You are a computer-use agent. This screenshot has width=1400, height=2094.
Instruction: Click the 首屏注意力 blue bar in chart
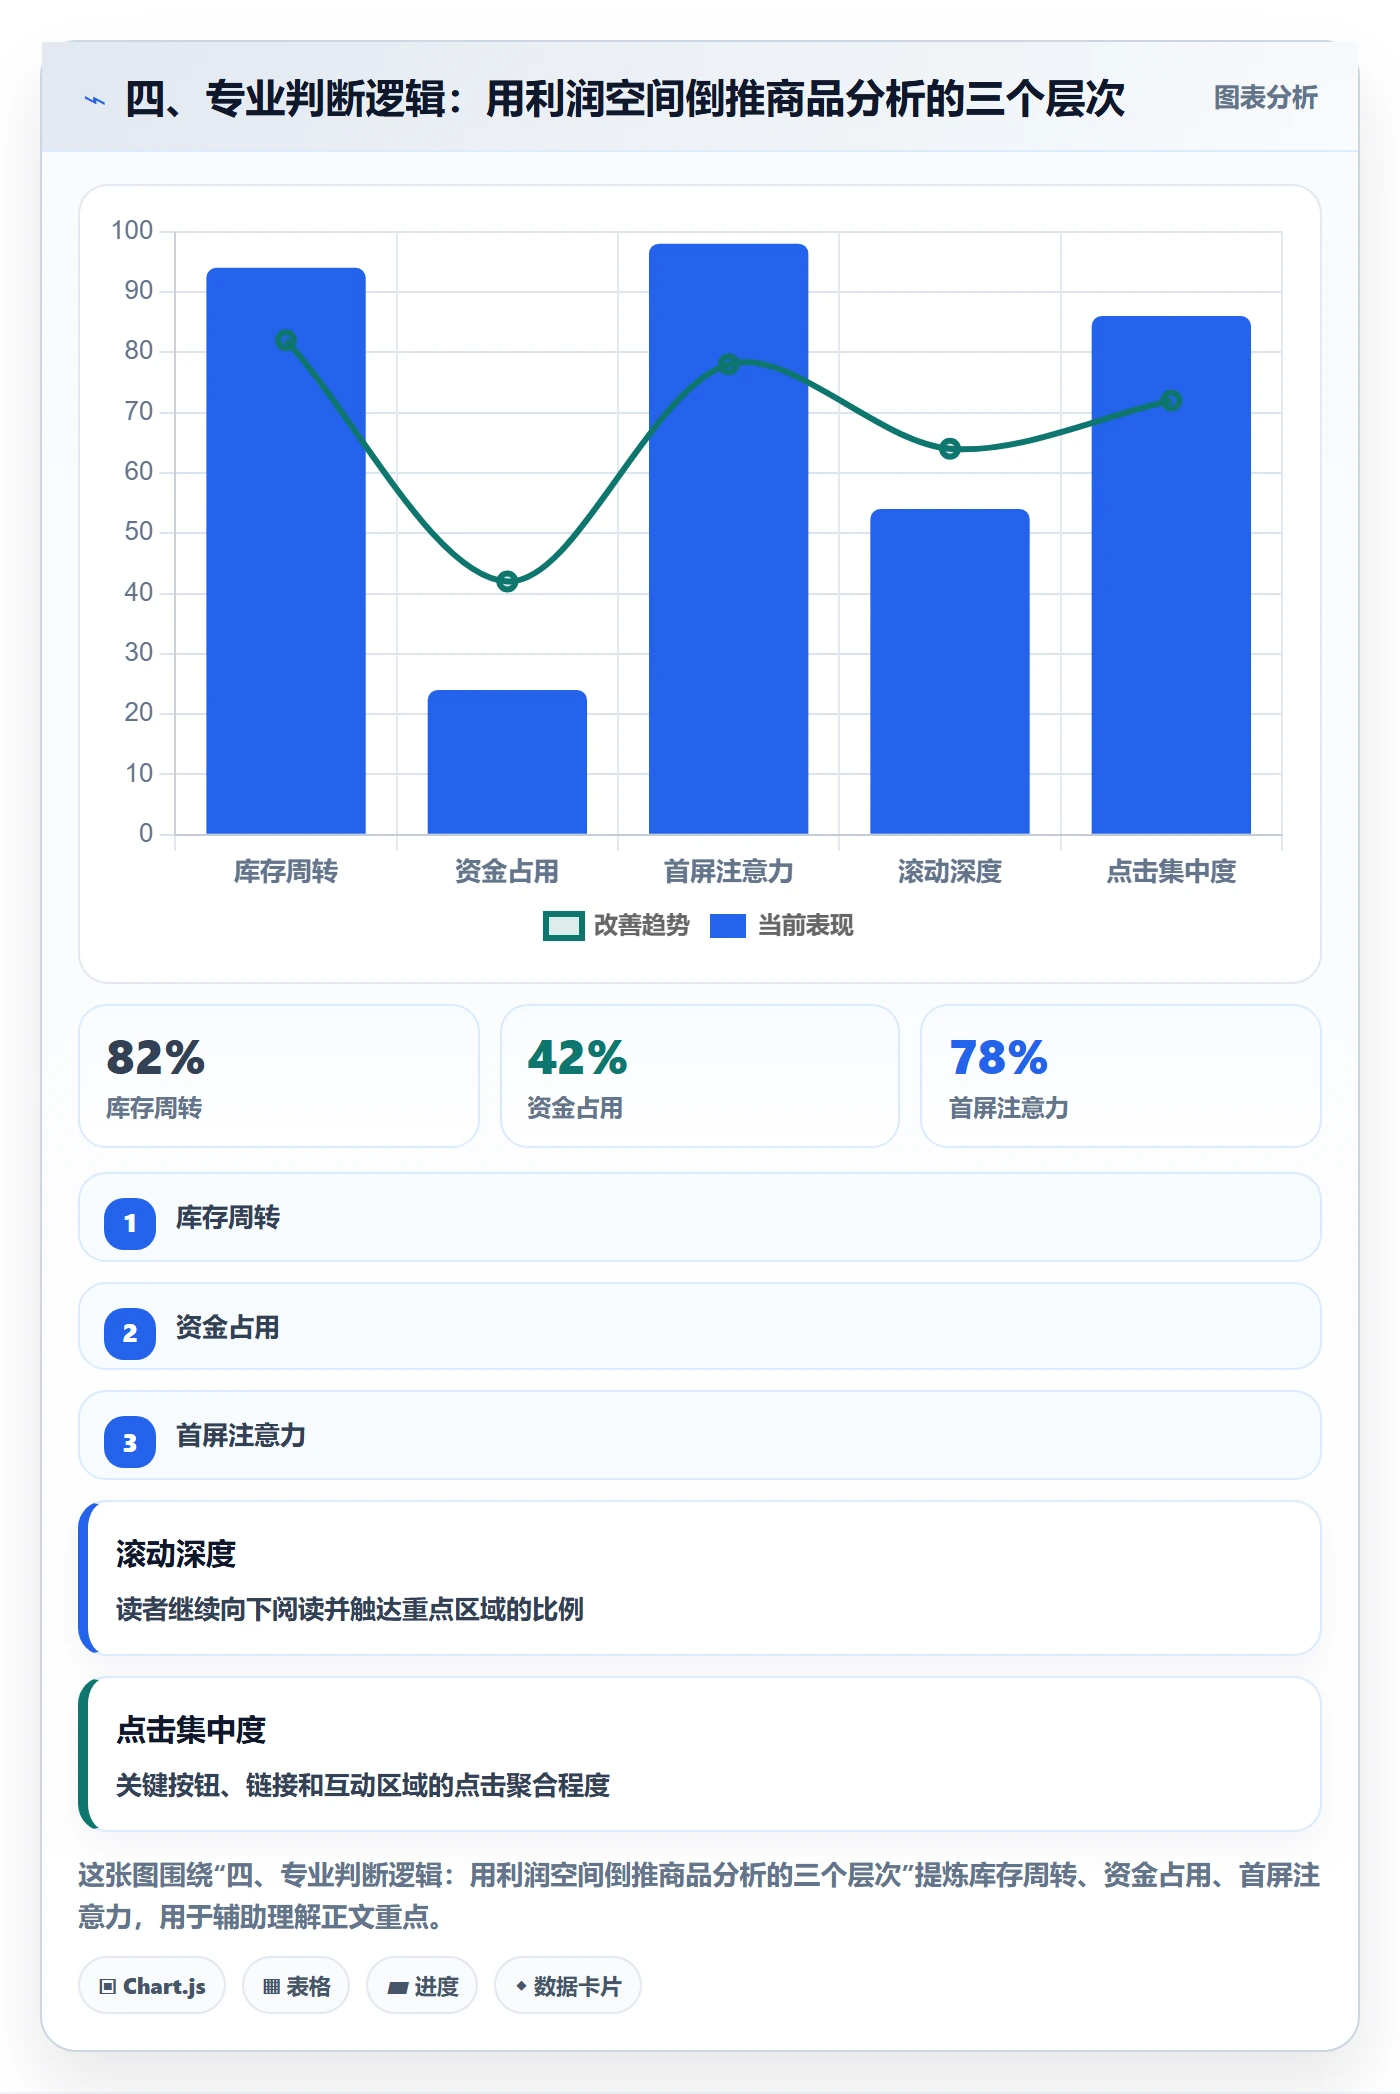[x=728, y=538]
